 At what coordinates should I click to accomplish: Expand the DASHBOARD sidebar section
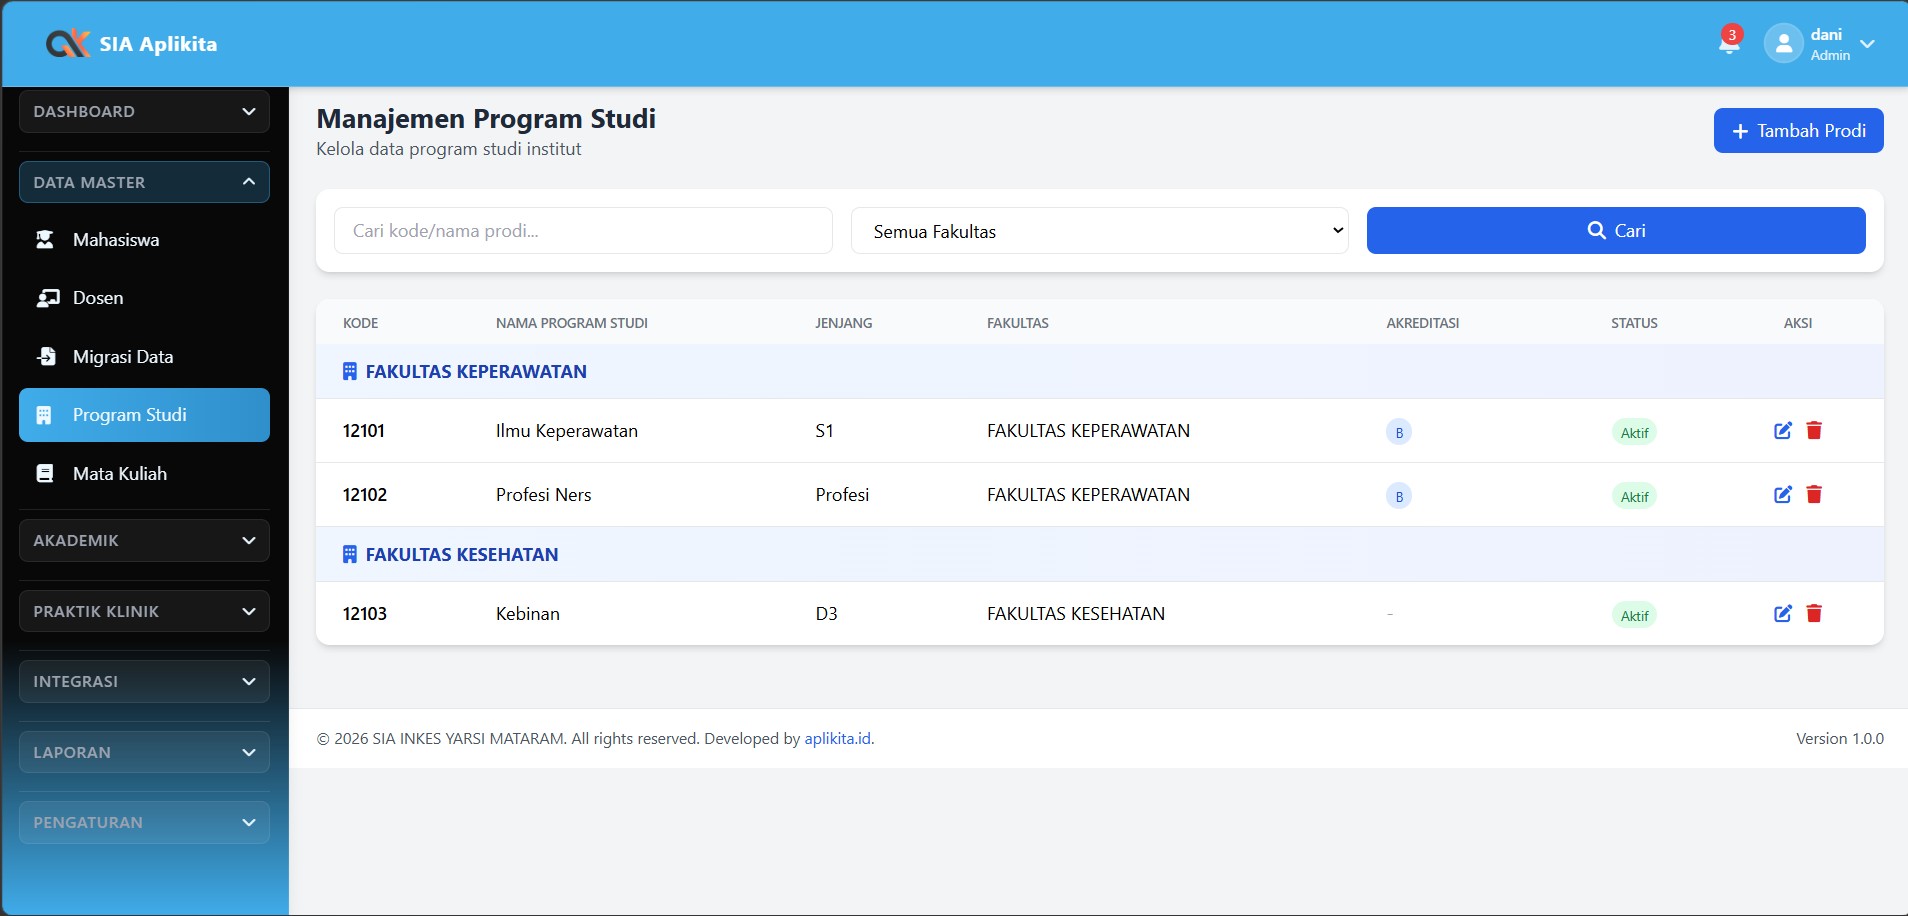click(144, 112)
